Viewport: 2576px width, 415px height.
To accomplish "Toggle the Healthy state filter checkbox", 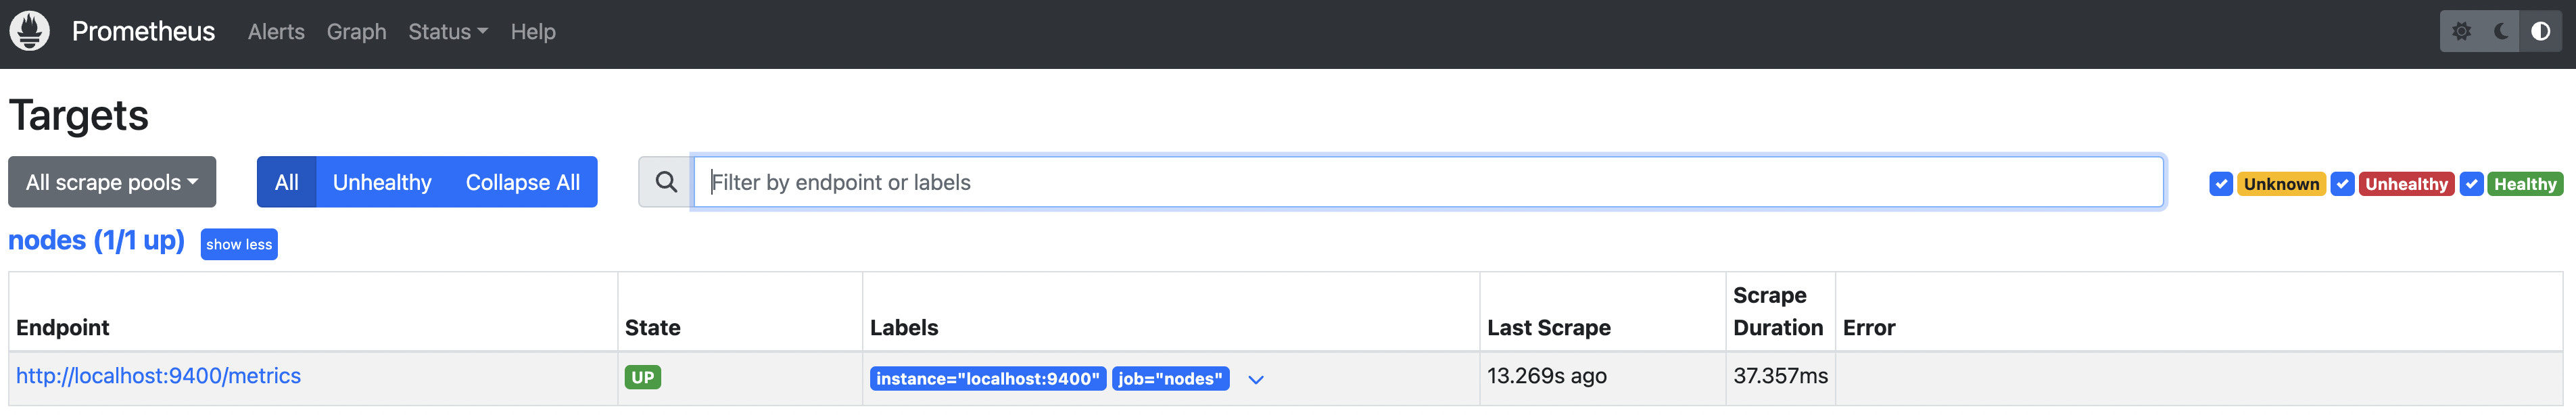I will click(2471, 184).
